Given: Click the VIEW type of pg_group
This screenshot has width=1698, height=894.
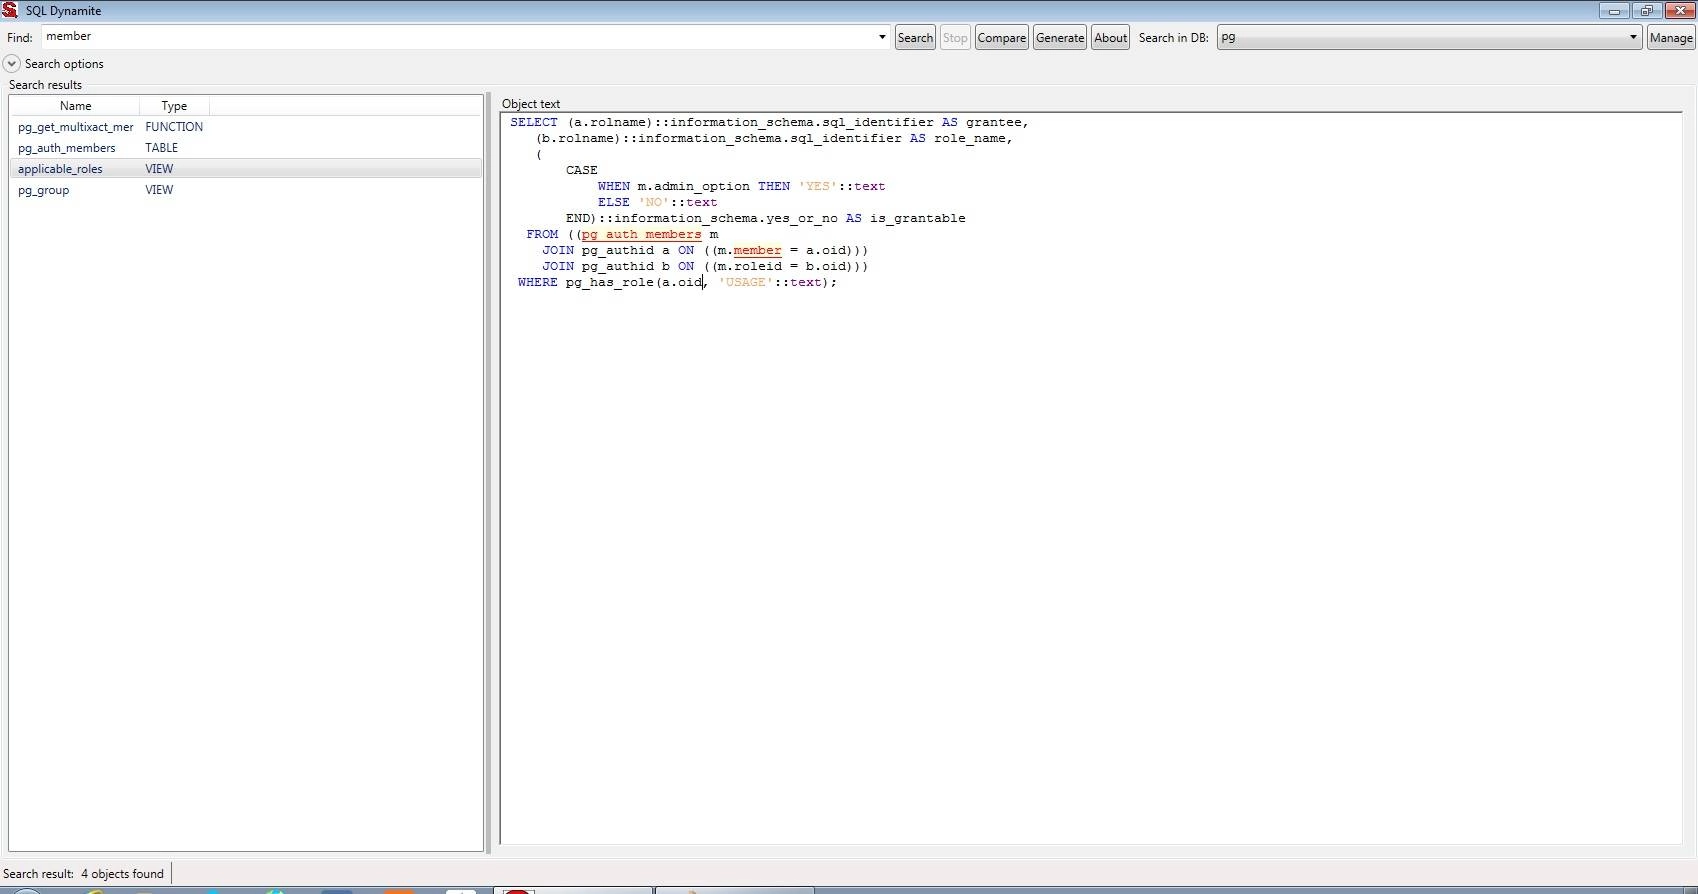Looking at the screenshot, I should click(159, 190).
